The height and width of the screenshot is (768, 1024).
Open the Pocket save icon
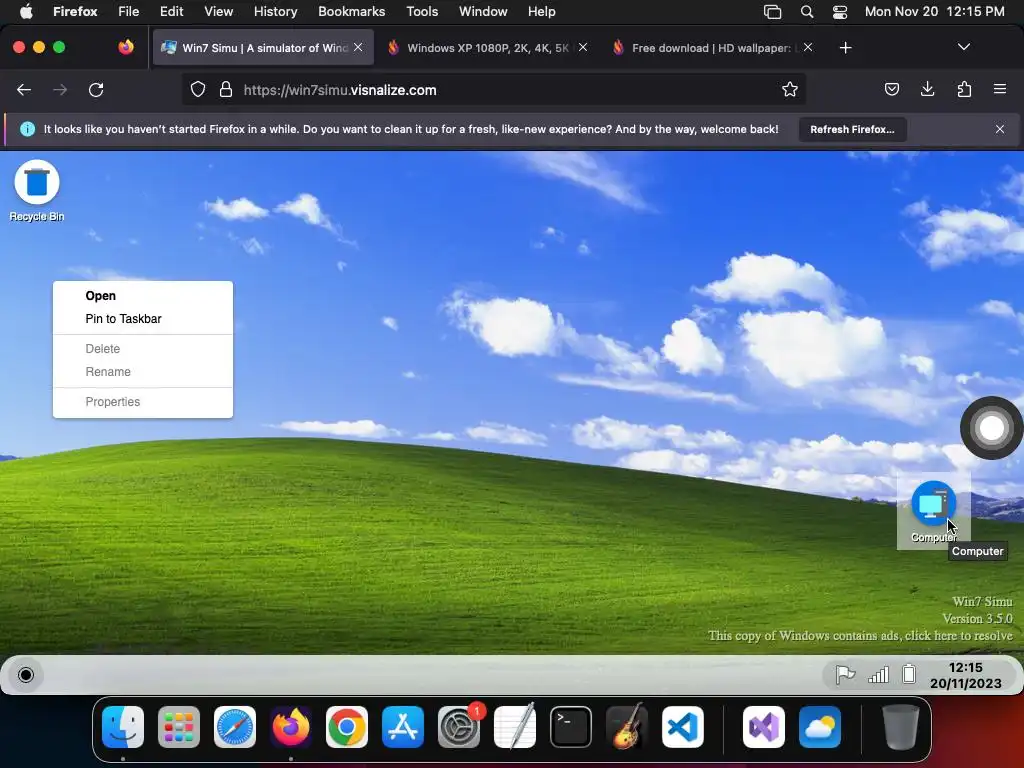[891, 89]
